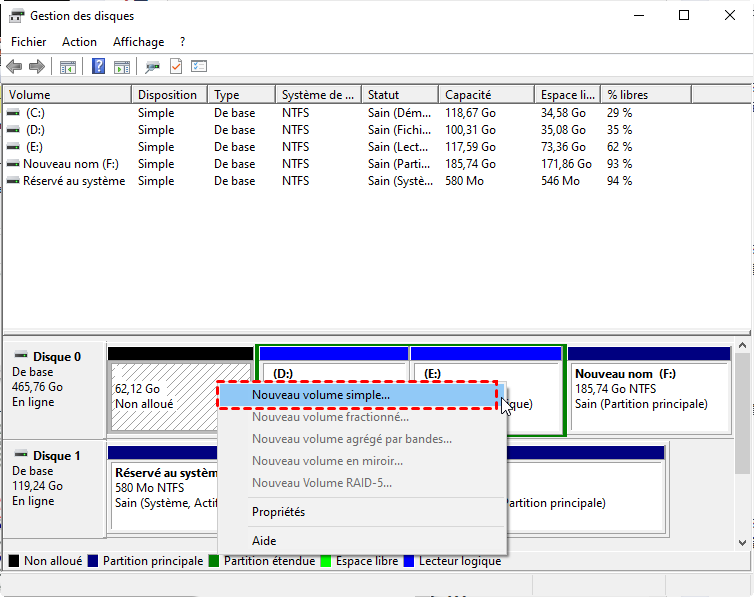Image resolution: width=754 pixels, height=597 pixels.
Task: Click the blue Lecteur logique legend swatch
Action: (409, 561)
